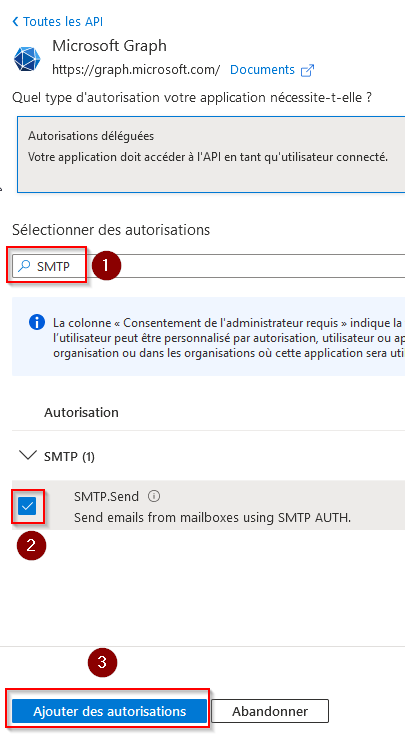Click the Abandonner button
Screen dimensions: 405x734
pyautogui.click(x=270, y=712)
